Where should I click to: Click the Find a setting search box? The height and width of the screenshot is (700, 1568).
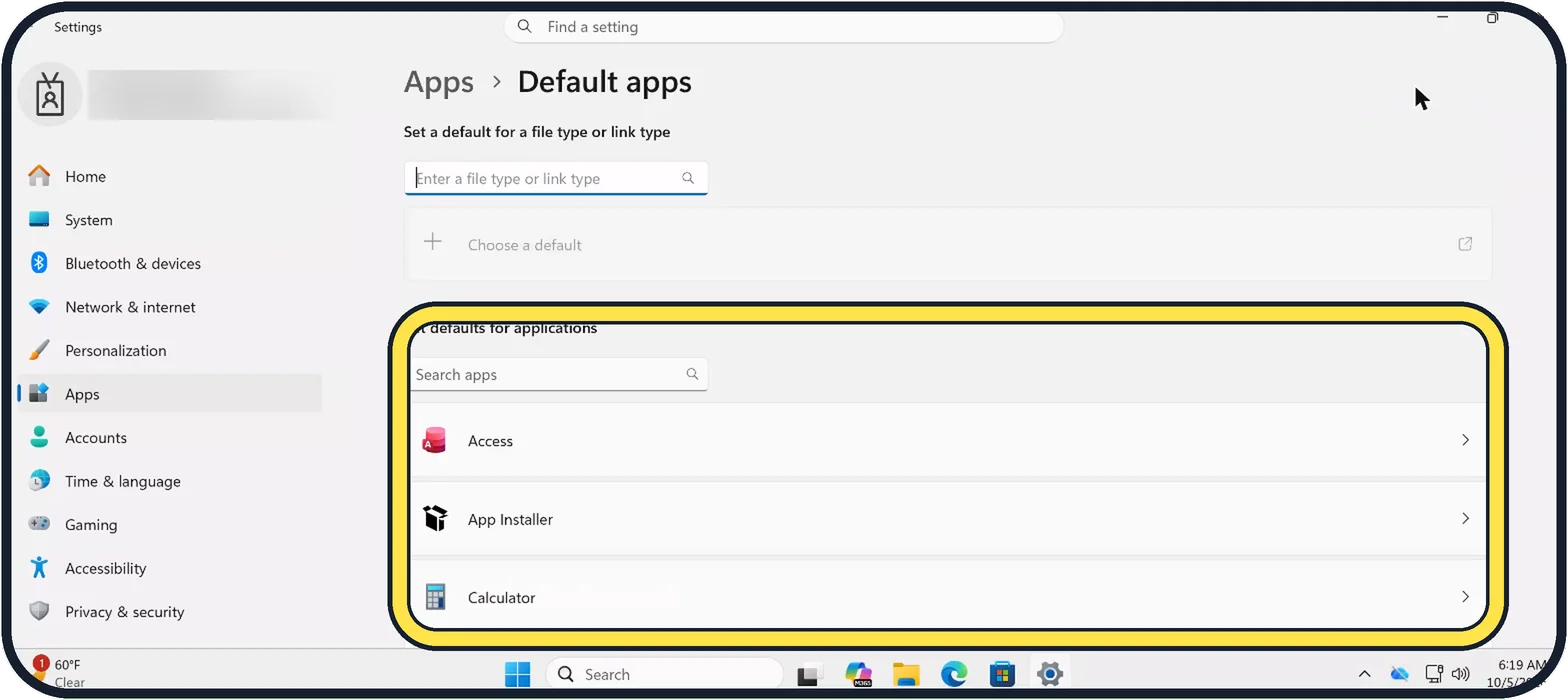click(784, 27)
